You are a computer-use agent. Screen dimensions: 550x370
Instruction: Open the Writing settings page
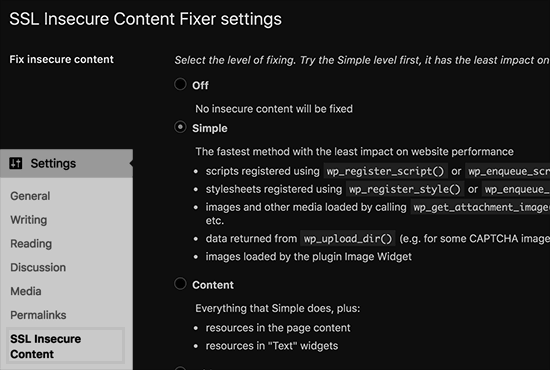coord(29,220)
